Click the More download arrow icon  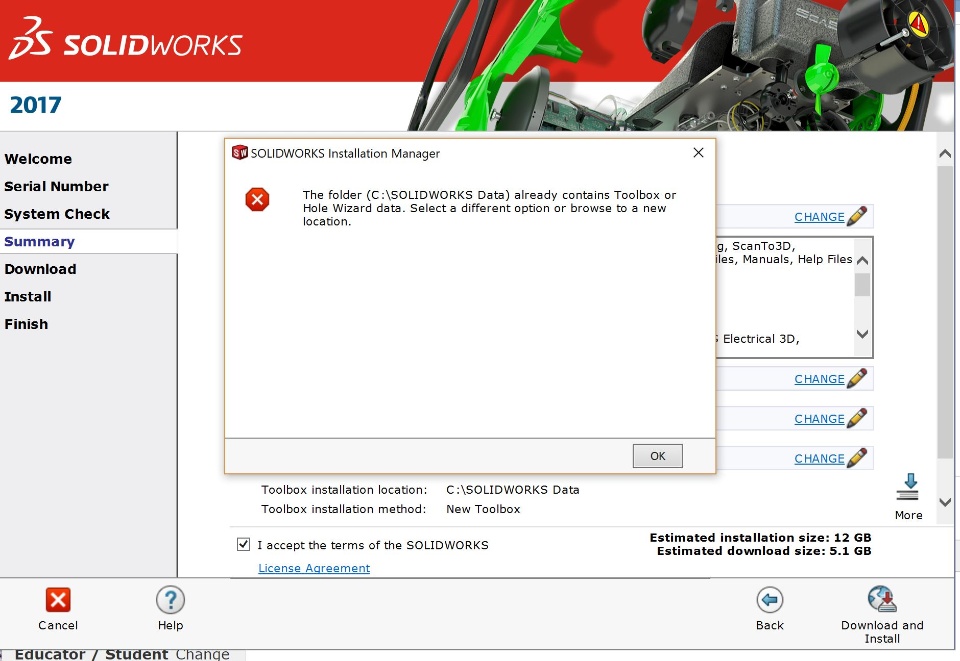coord(909,487)
